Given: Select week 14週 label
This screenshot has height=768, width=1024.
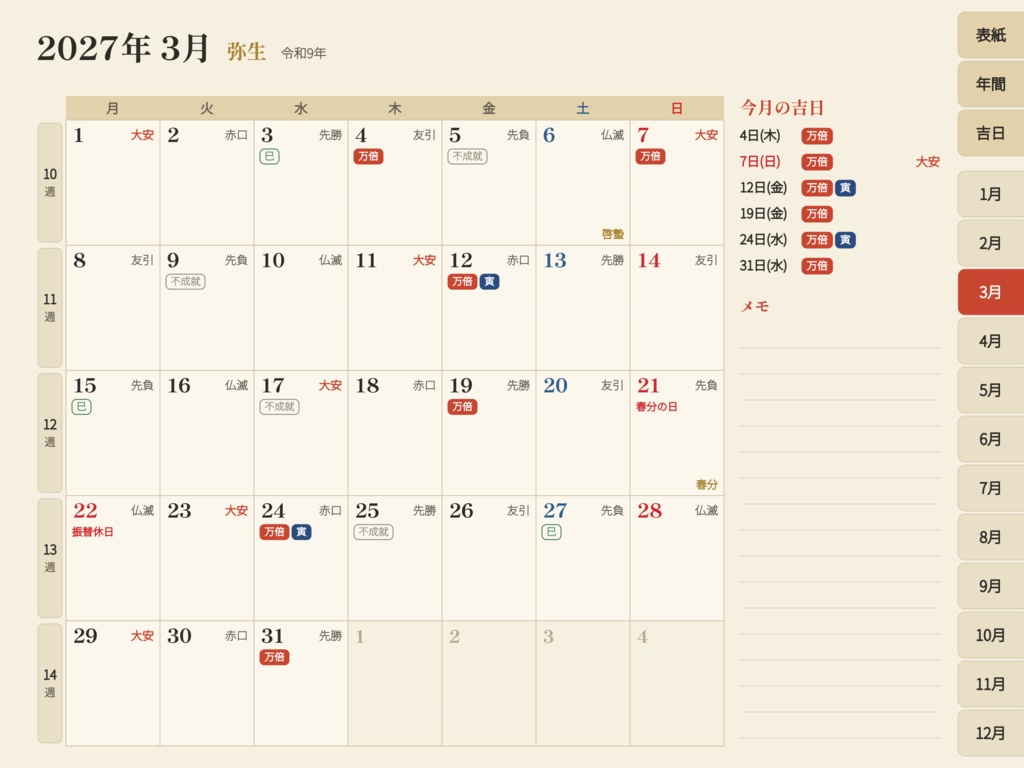Looking at the screenshot, I should pyautogui.click(x=50, y=683).
